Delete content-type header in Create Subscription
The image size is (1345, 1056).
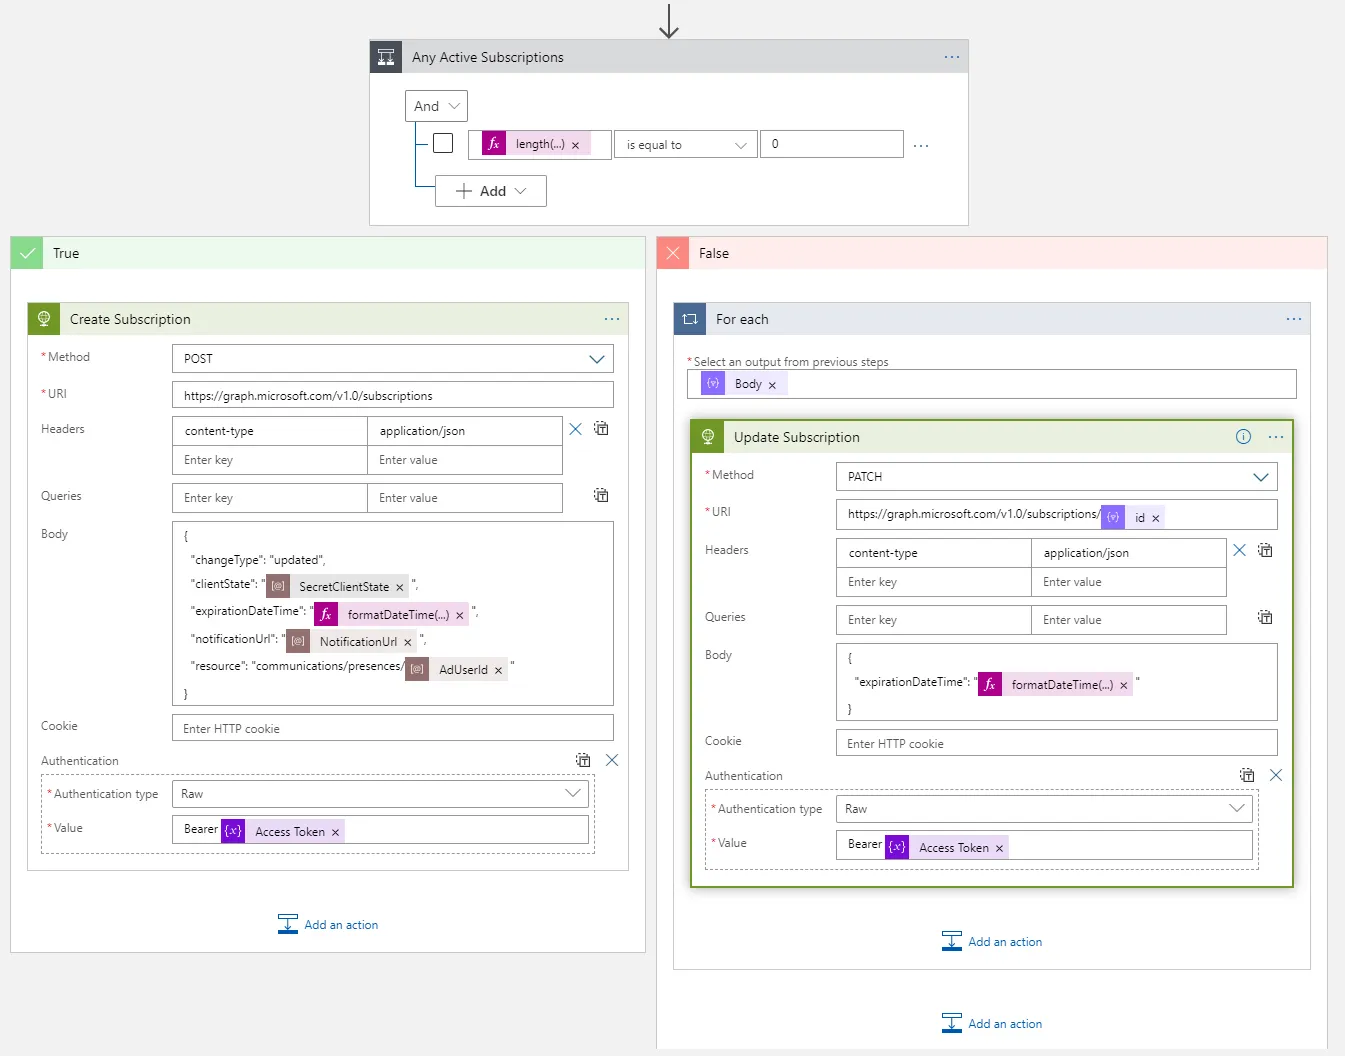point(575,429)
